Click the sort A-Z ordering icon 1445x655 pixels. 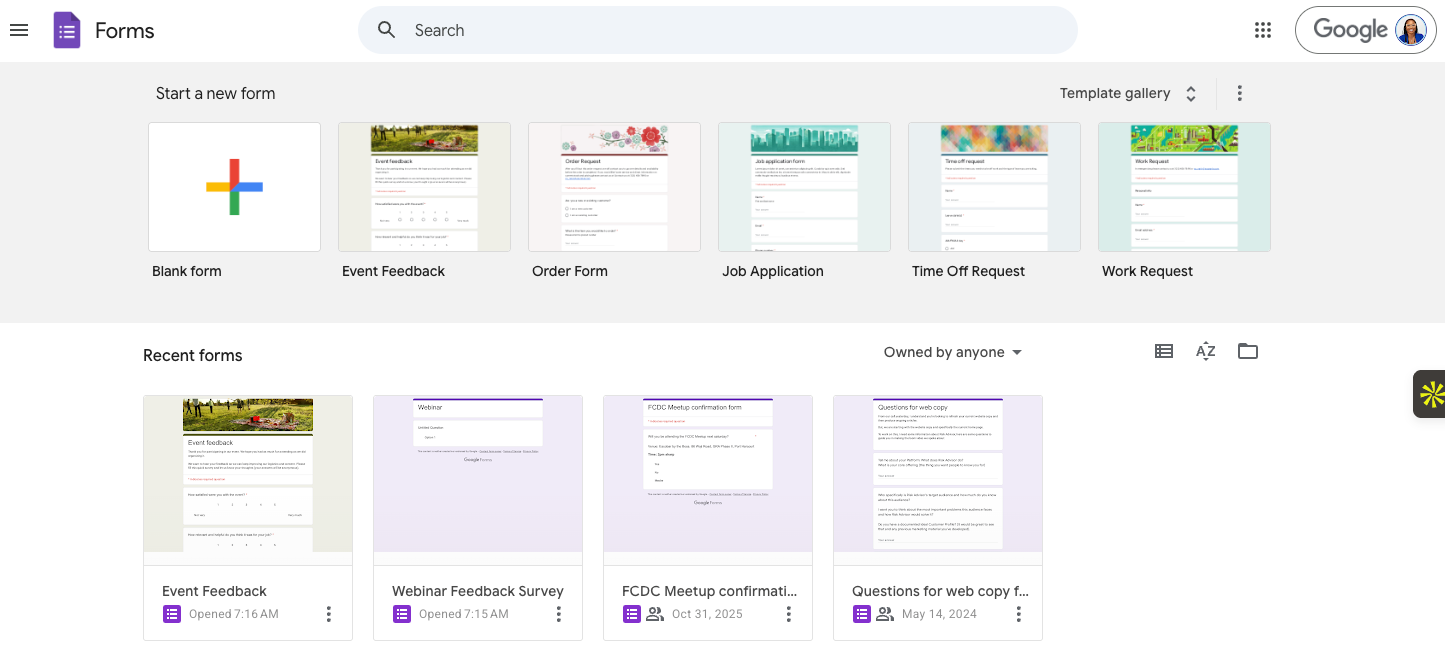coord(1205,351)
